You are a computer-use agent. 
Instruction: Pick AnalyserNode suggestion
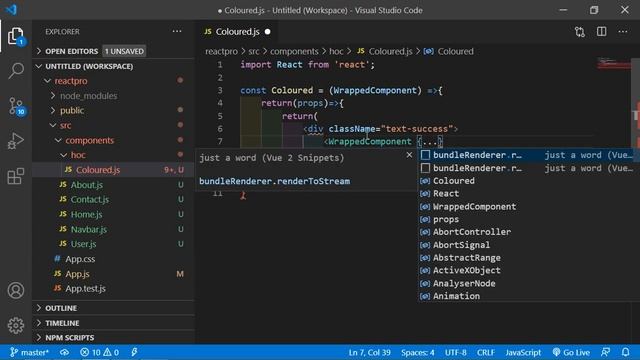coord(529,283)
